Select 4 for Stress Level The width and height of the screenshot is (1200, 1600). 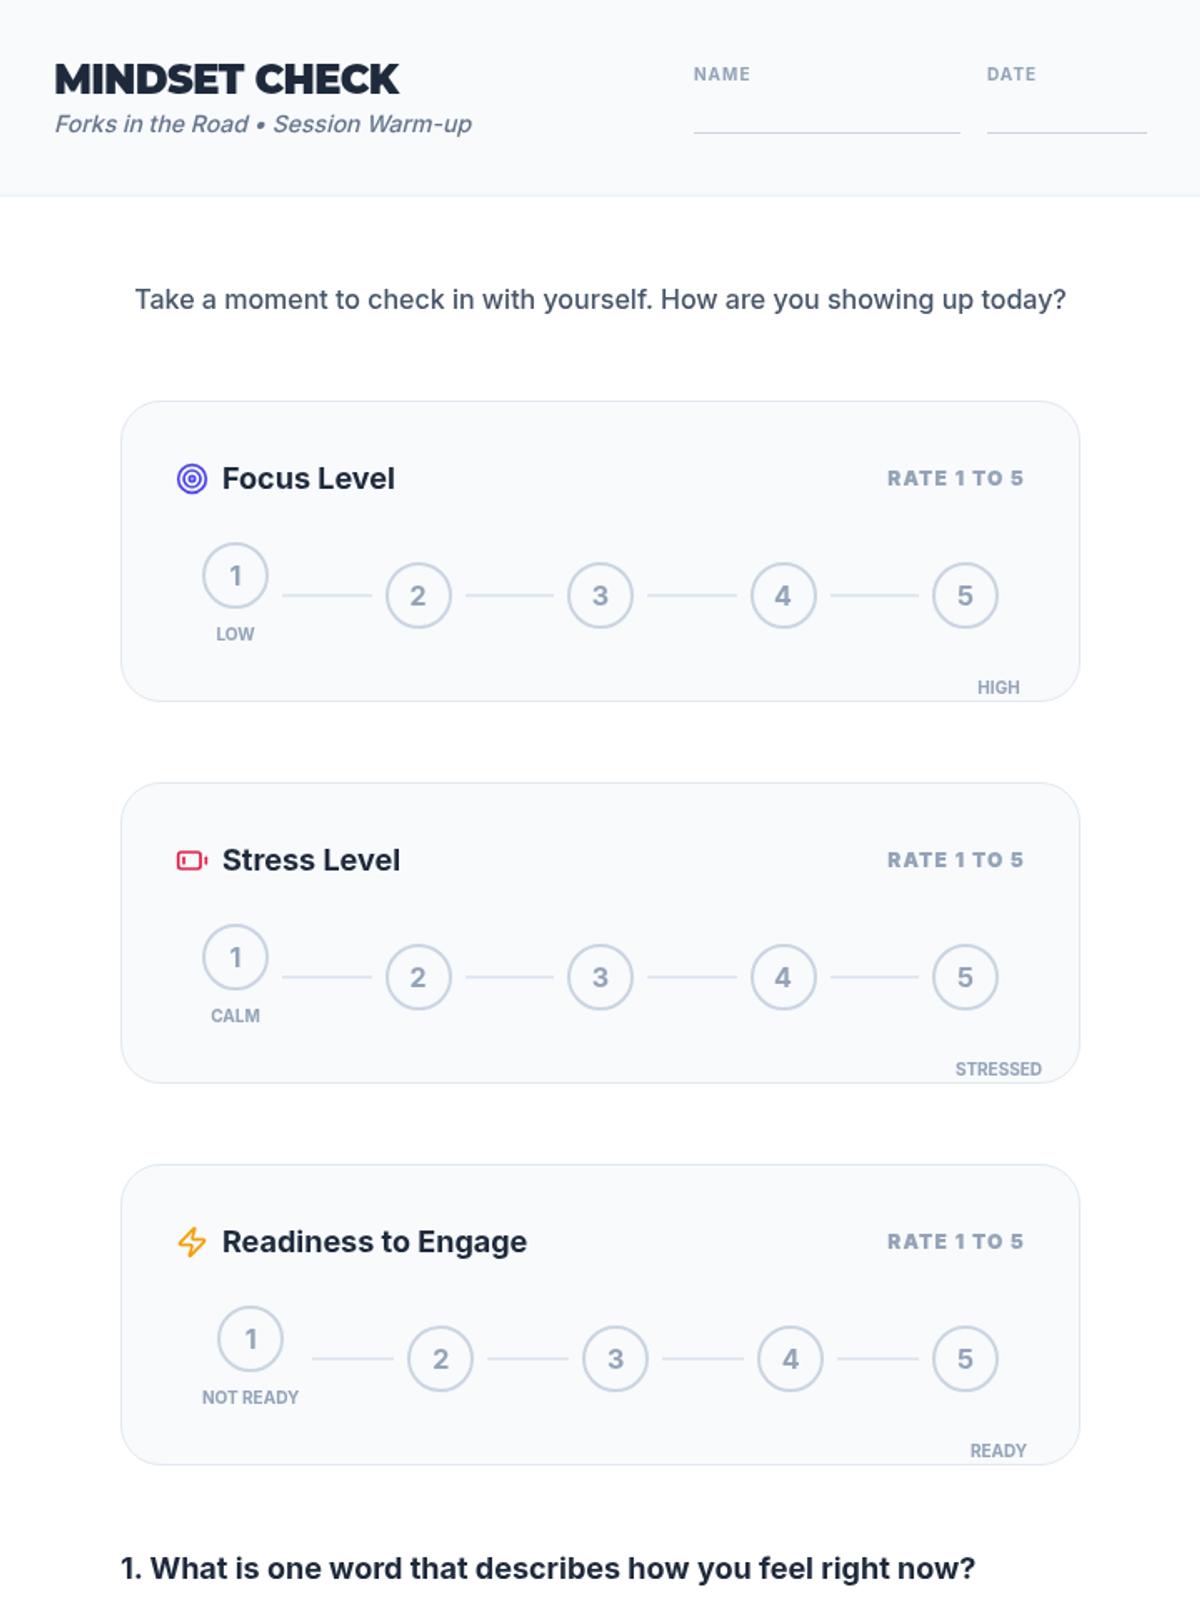coord(783,977)
